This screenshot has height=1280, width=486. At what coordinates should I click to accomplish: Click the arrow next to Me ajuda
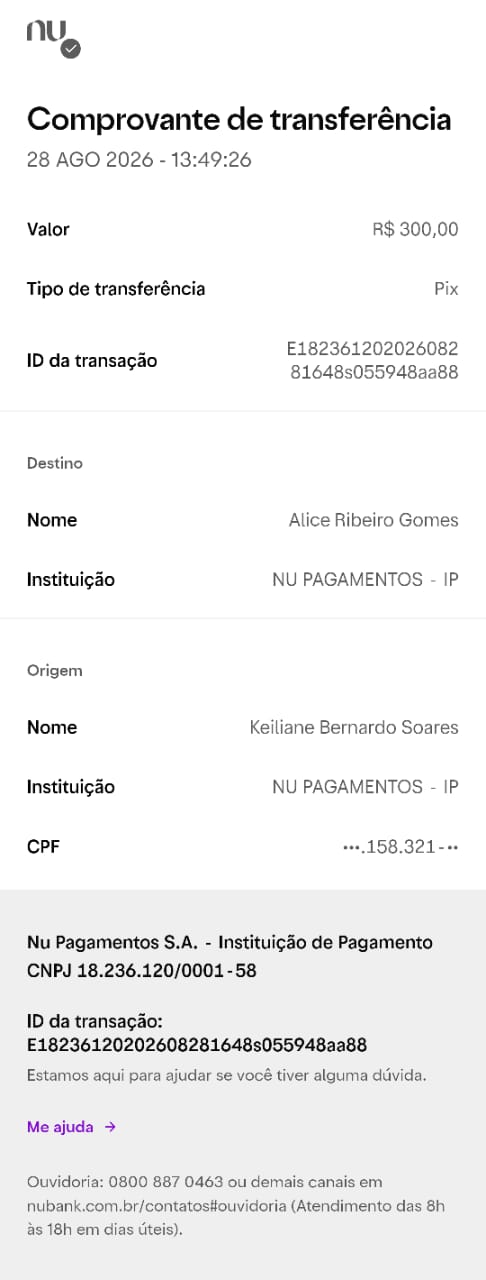[x=110, y=1127]
